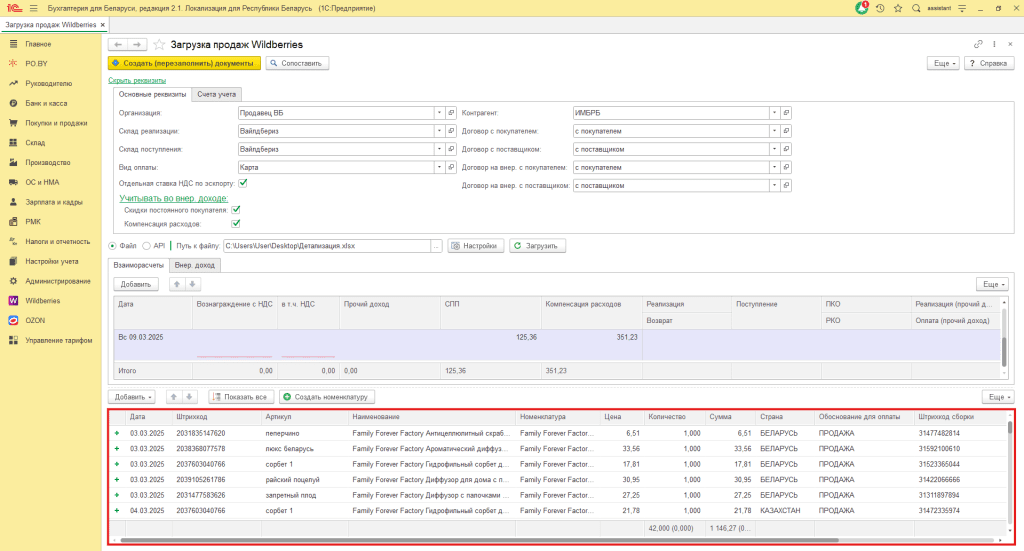1024x551 pixels.
Task: Uncheck Скидки постоянного покупателя checkbox
Action: [x=236, y=210]
